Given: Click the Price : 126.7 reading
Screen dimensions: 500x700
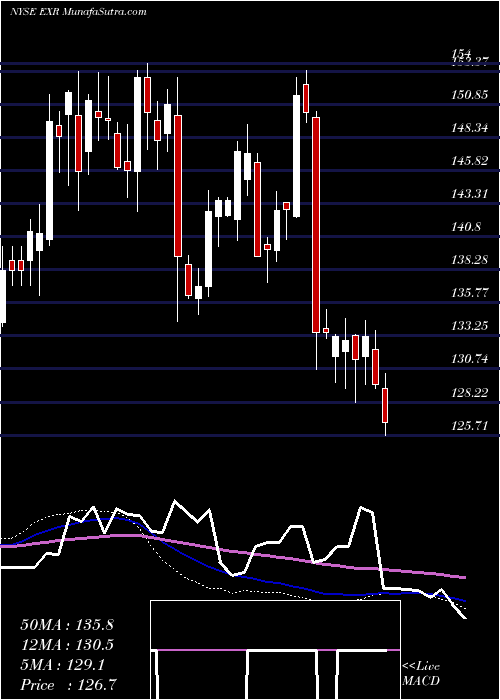Looking at the screenshot, I should (67, 685).
